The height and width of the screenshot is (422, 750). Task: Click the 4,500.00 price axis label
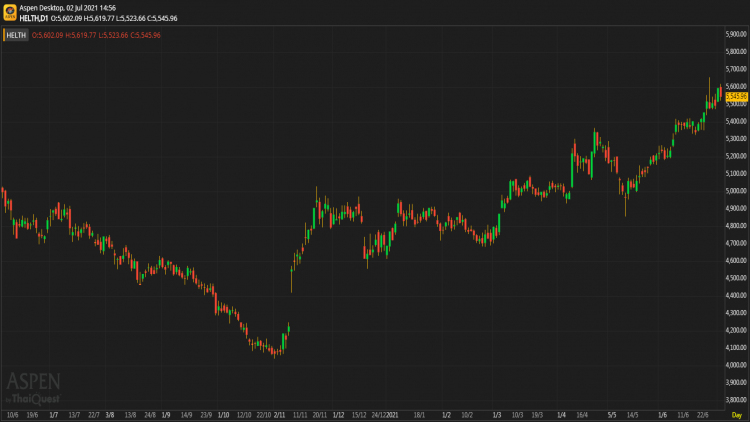736,278
